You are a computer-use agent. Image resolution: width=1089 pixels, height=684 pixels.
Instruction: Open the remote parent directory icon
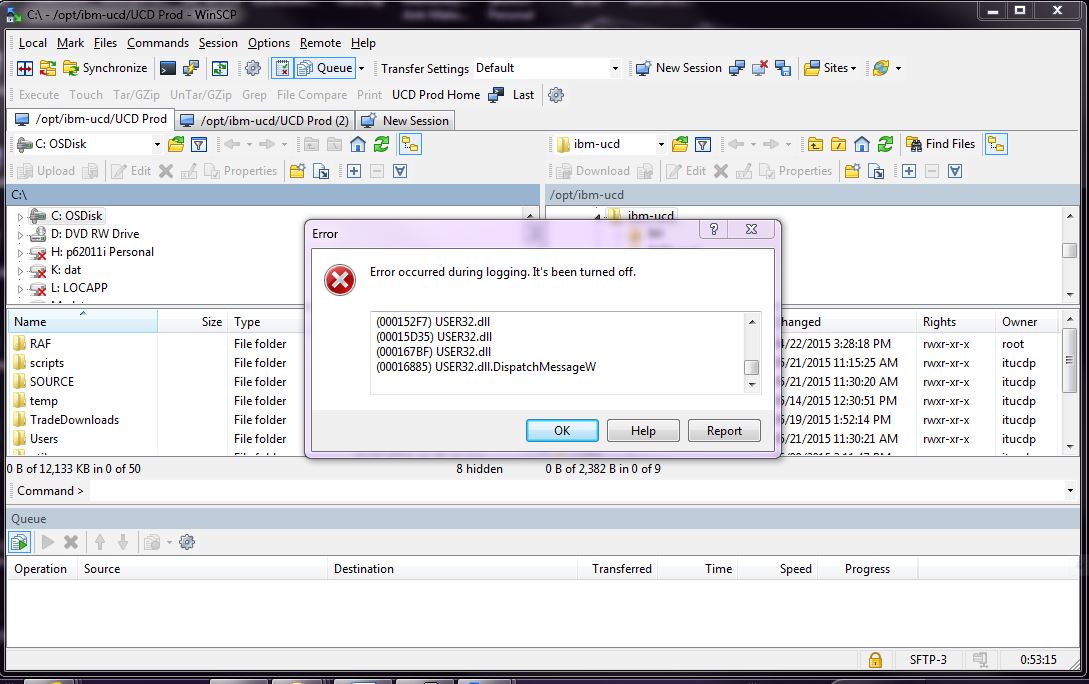point(815,144)
